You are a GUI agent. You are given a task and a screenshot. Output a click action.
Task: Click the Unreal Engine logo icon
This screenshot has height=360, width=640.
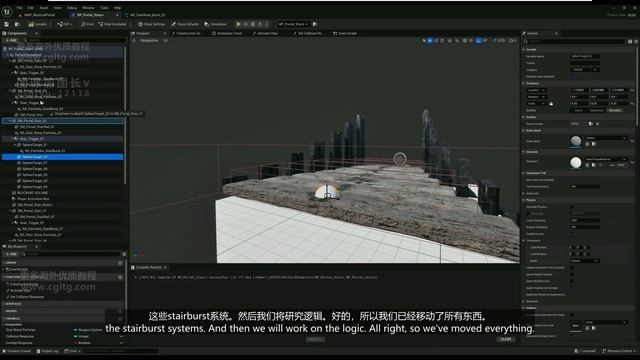[x=7, y=11]
